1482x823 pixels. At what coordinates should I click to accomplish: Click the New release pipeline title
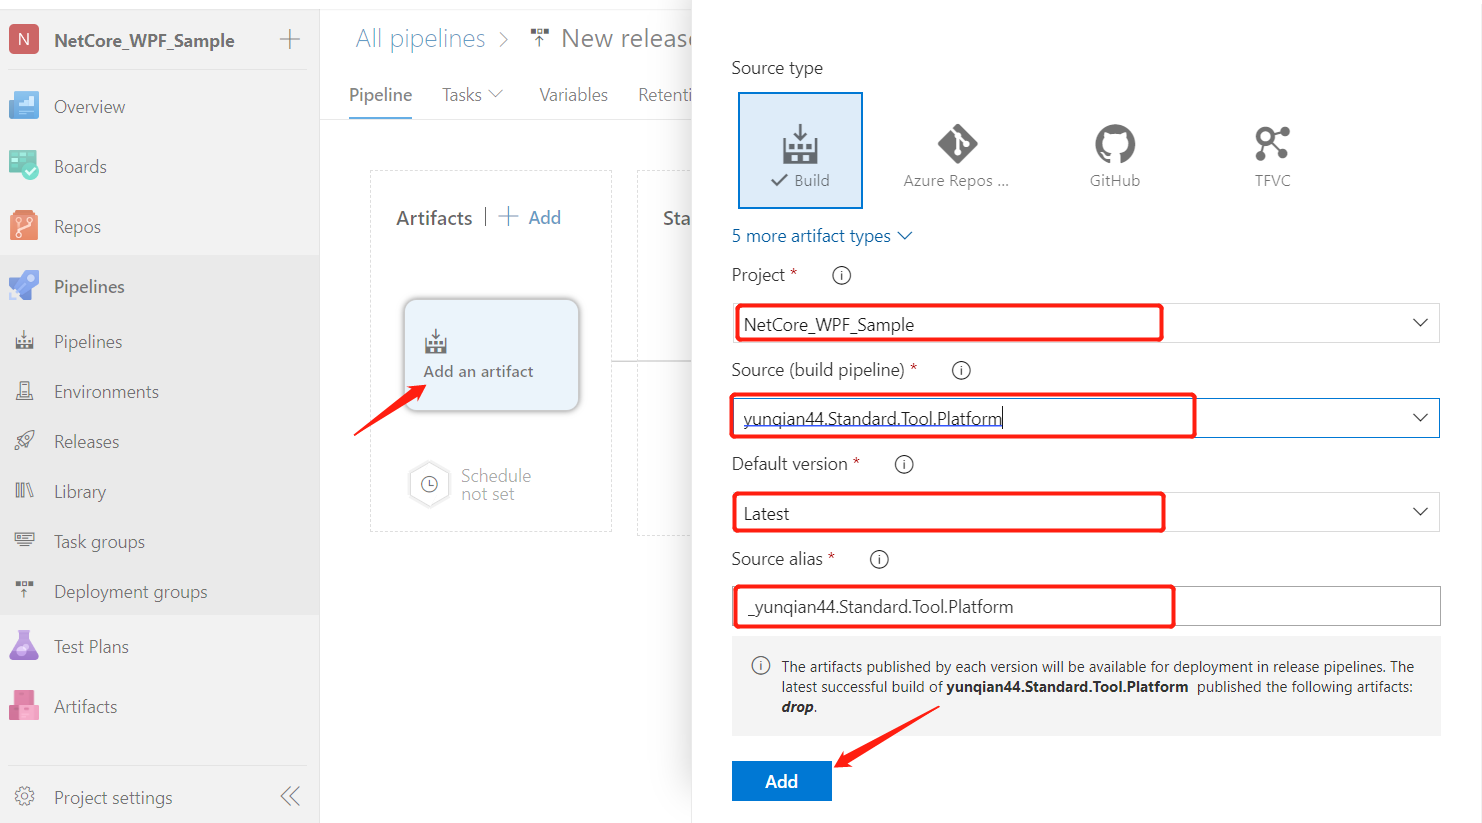(x=626, y=38)
